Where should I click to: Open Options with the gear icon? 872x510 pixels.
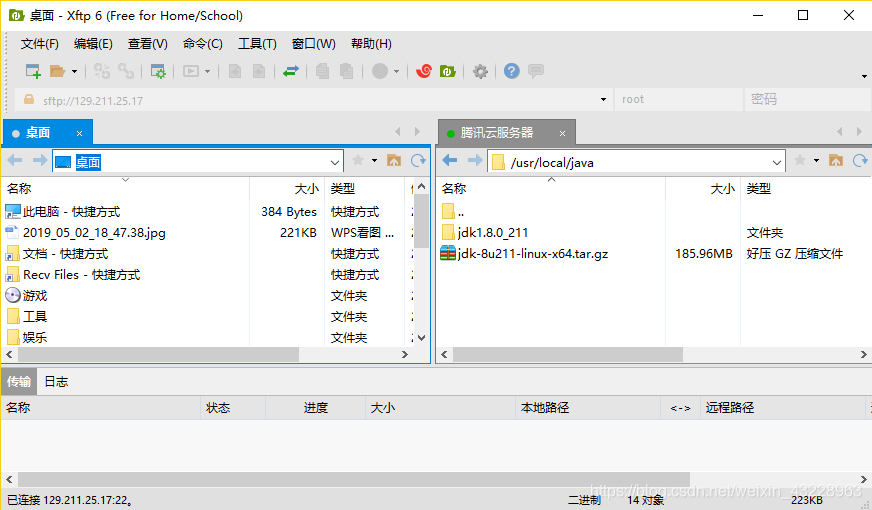480,71
